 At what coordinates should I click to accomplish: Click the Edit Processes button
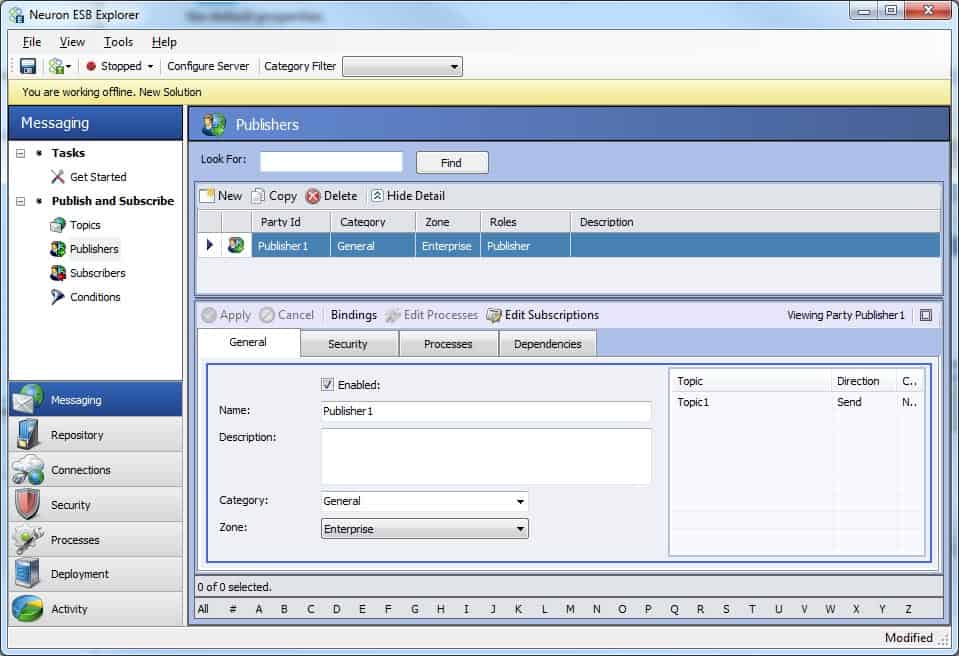point(432,315)
